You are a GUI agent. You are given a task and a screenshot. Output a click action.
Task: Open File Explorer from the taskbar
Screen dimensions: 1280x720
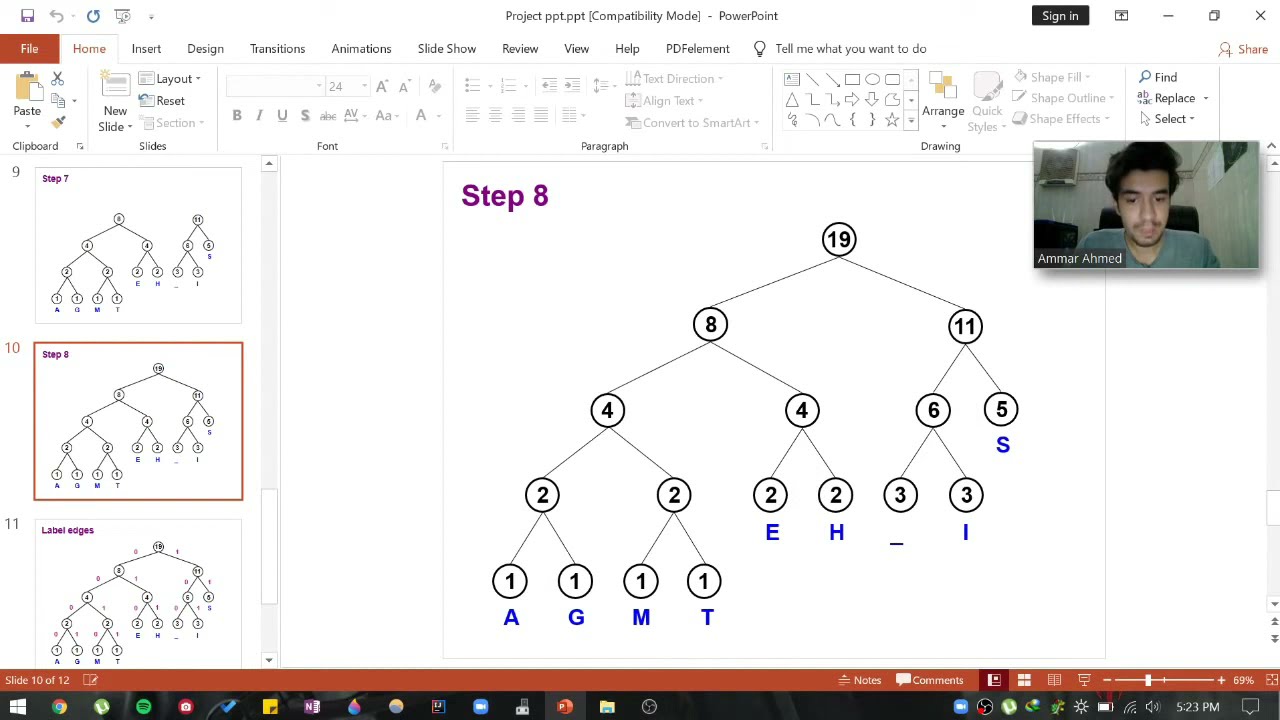[x=607, y=707]
